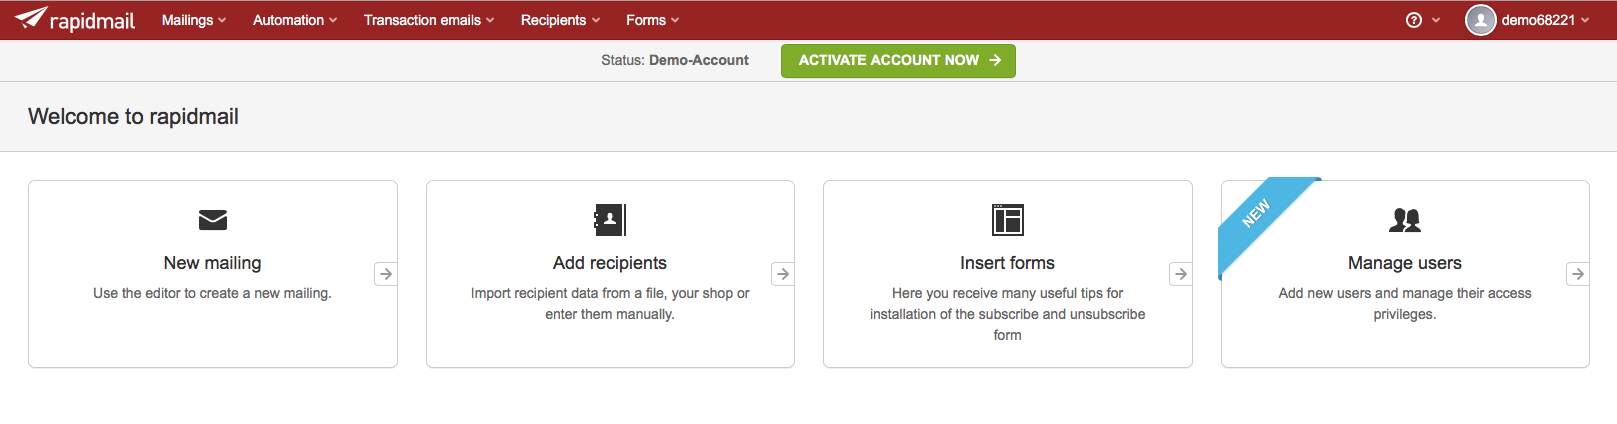
Task: Click the arrow on New mailing card
Action: click(386, 274)
